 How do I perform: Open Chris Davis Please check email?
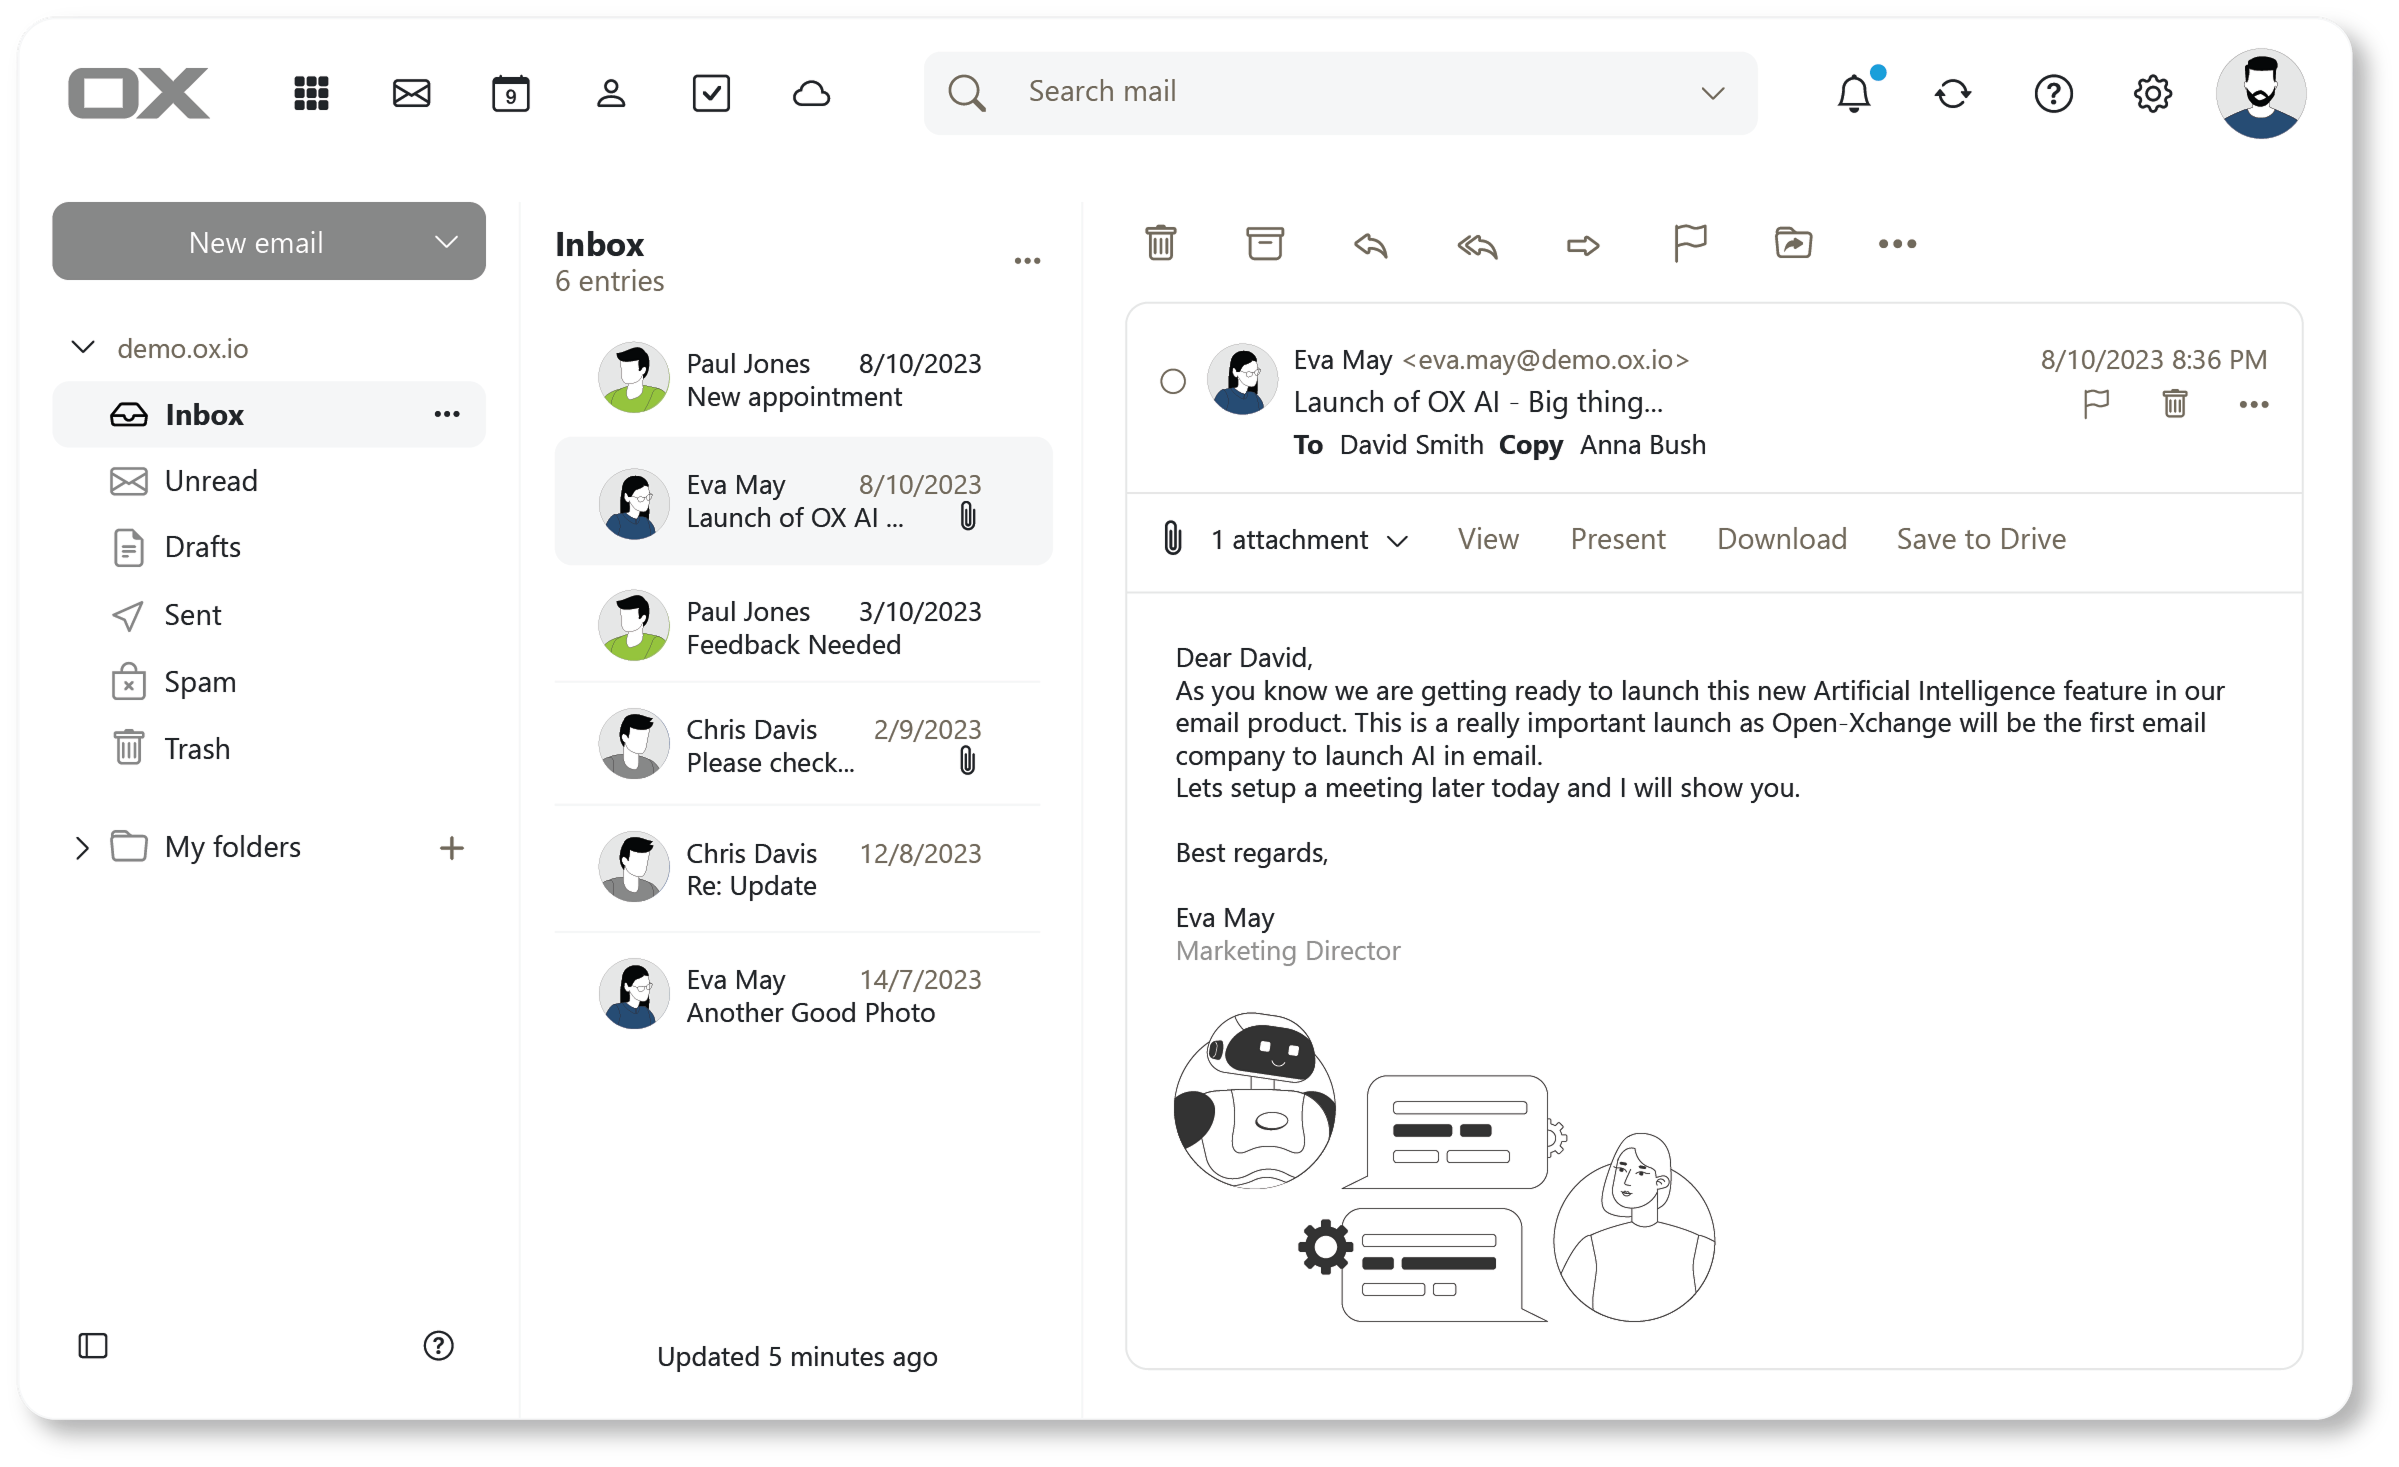point(803,744)
